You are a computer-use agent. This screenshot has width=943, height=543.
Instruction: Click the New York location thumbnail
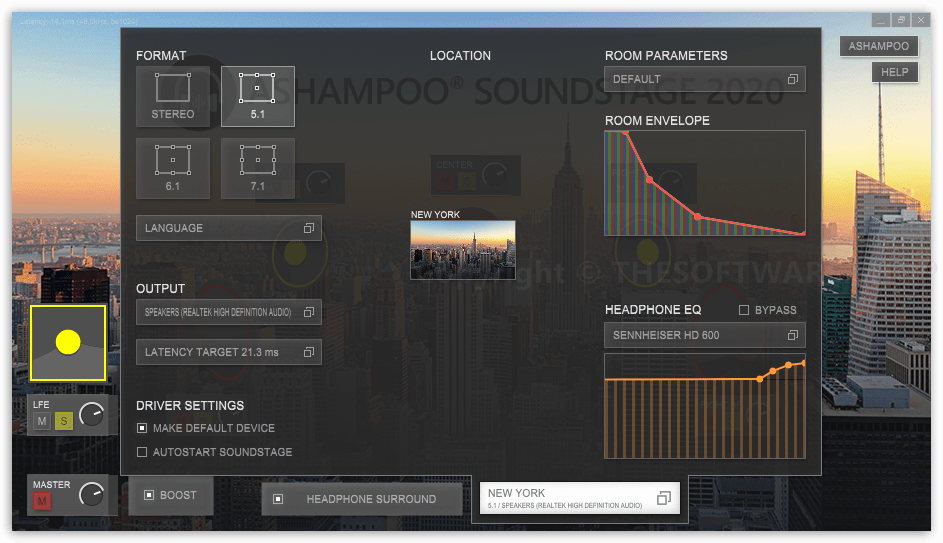462,250
